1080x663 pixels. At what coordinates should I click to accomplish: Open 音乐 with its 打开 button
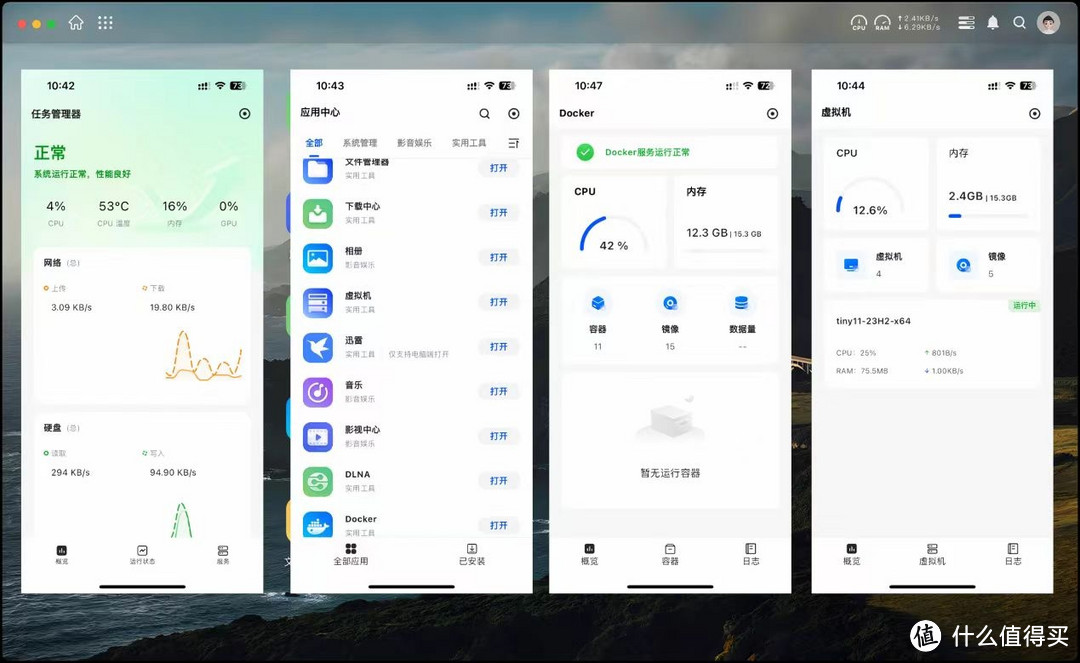(499, 392)
